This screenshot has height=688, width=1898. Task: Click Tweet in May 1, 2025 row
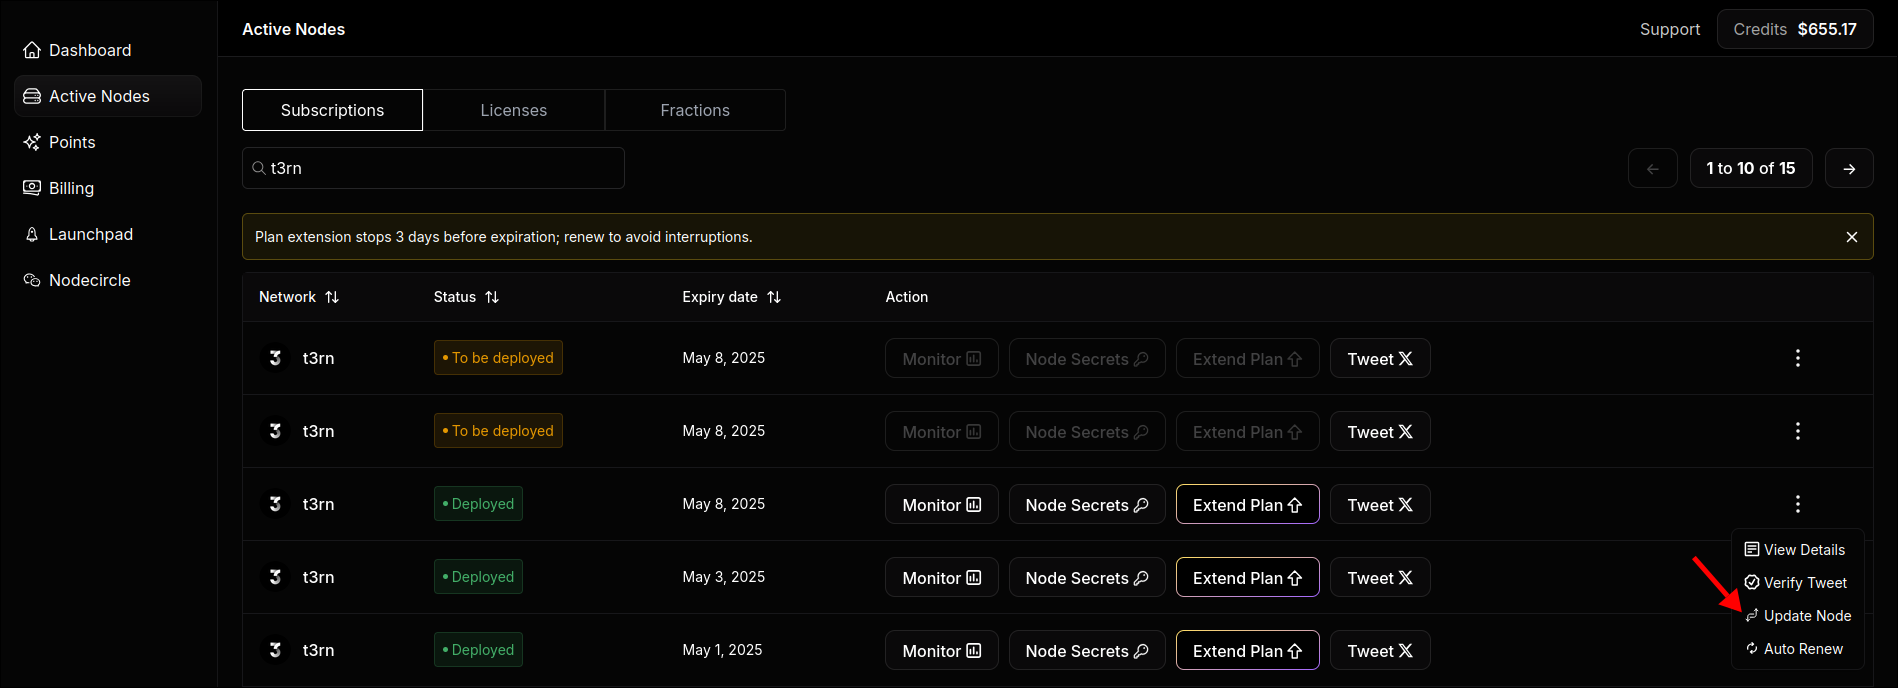click(x=1380, y=651)
